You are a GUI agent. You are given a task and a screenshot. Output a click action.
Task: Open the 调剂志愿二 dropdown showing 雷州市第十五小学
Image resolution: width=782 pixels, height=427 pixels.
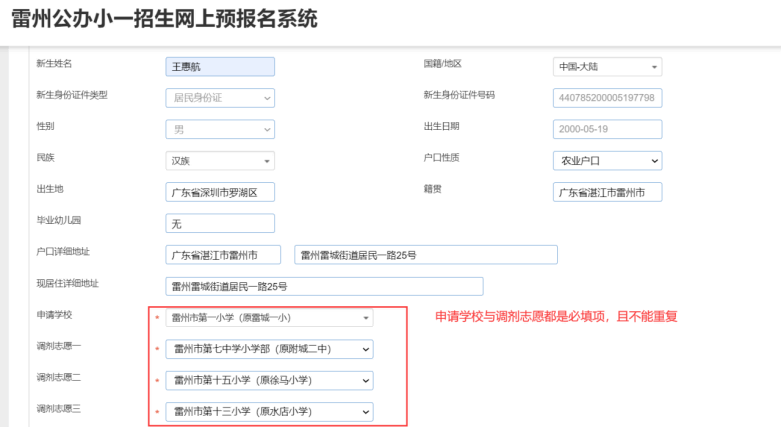coord(269,381)
